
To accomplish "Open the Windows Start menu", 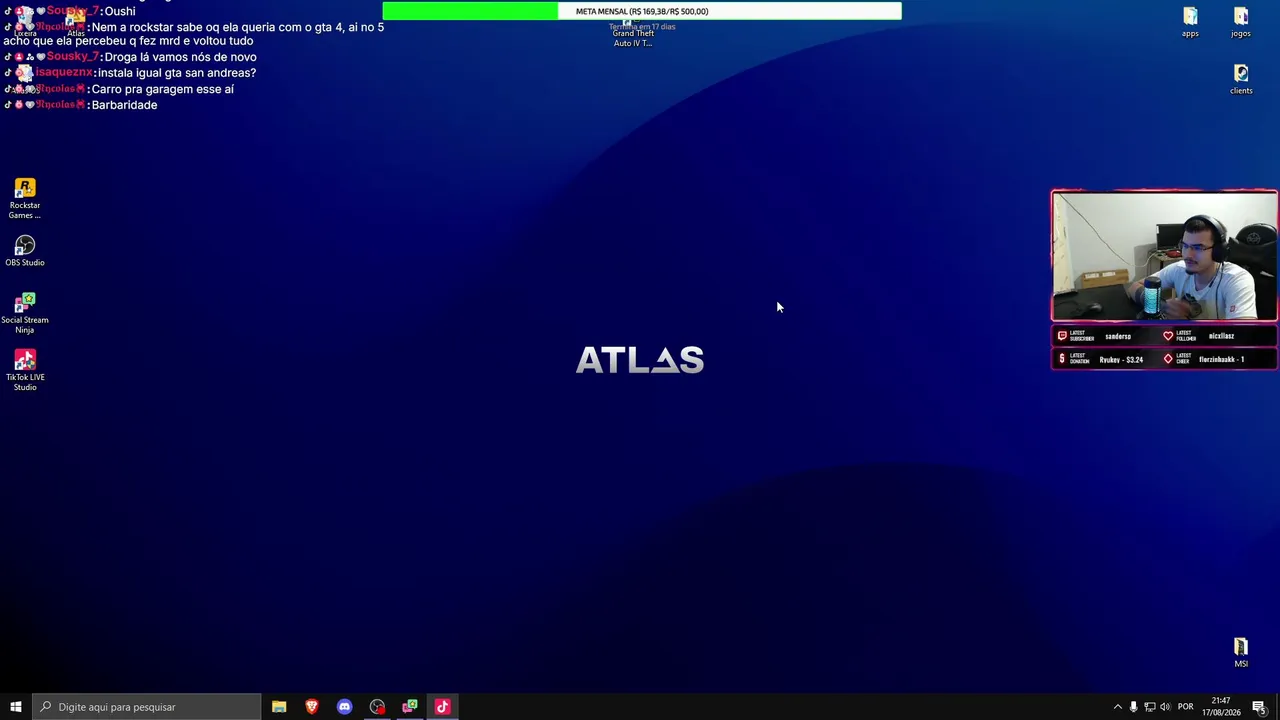I will click(16, 707).
